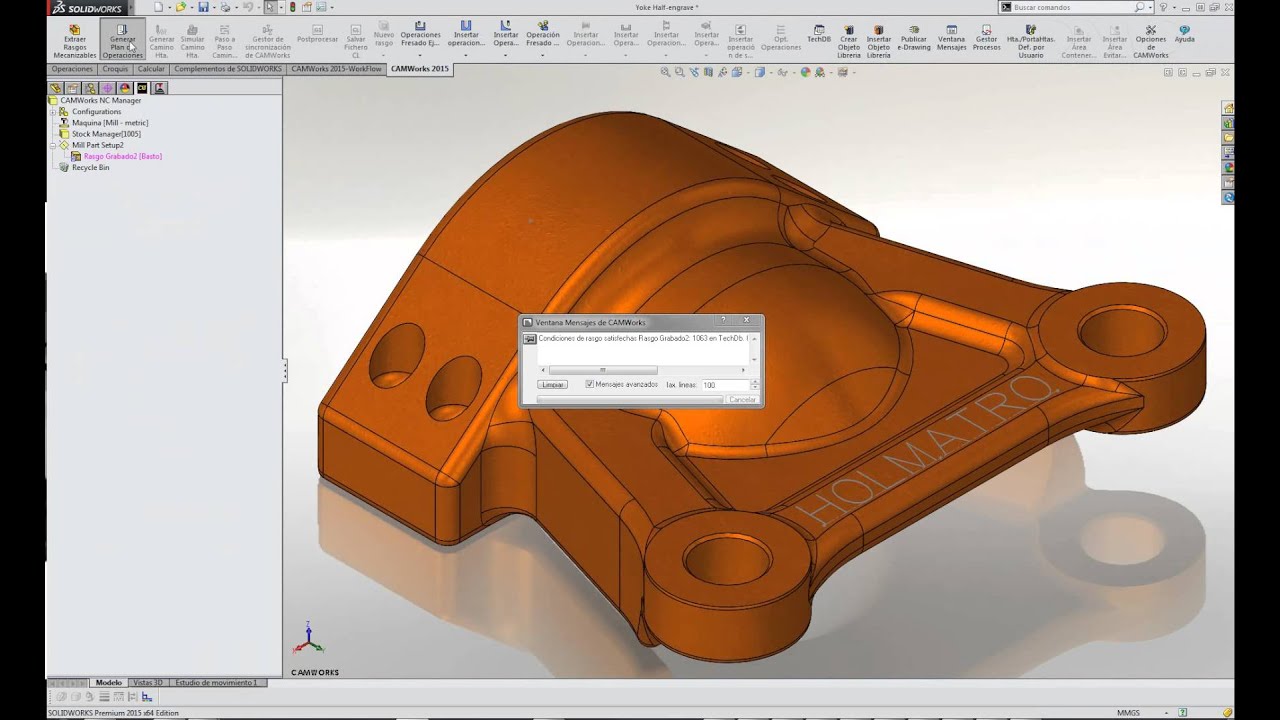Open the Save dropdown arrow

click(213, 7)
